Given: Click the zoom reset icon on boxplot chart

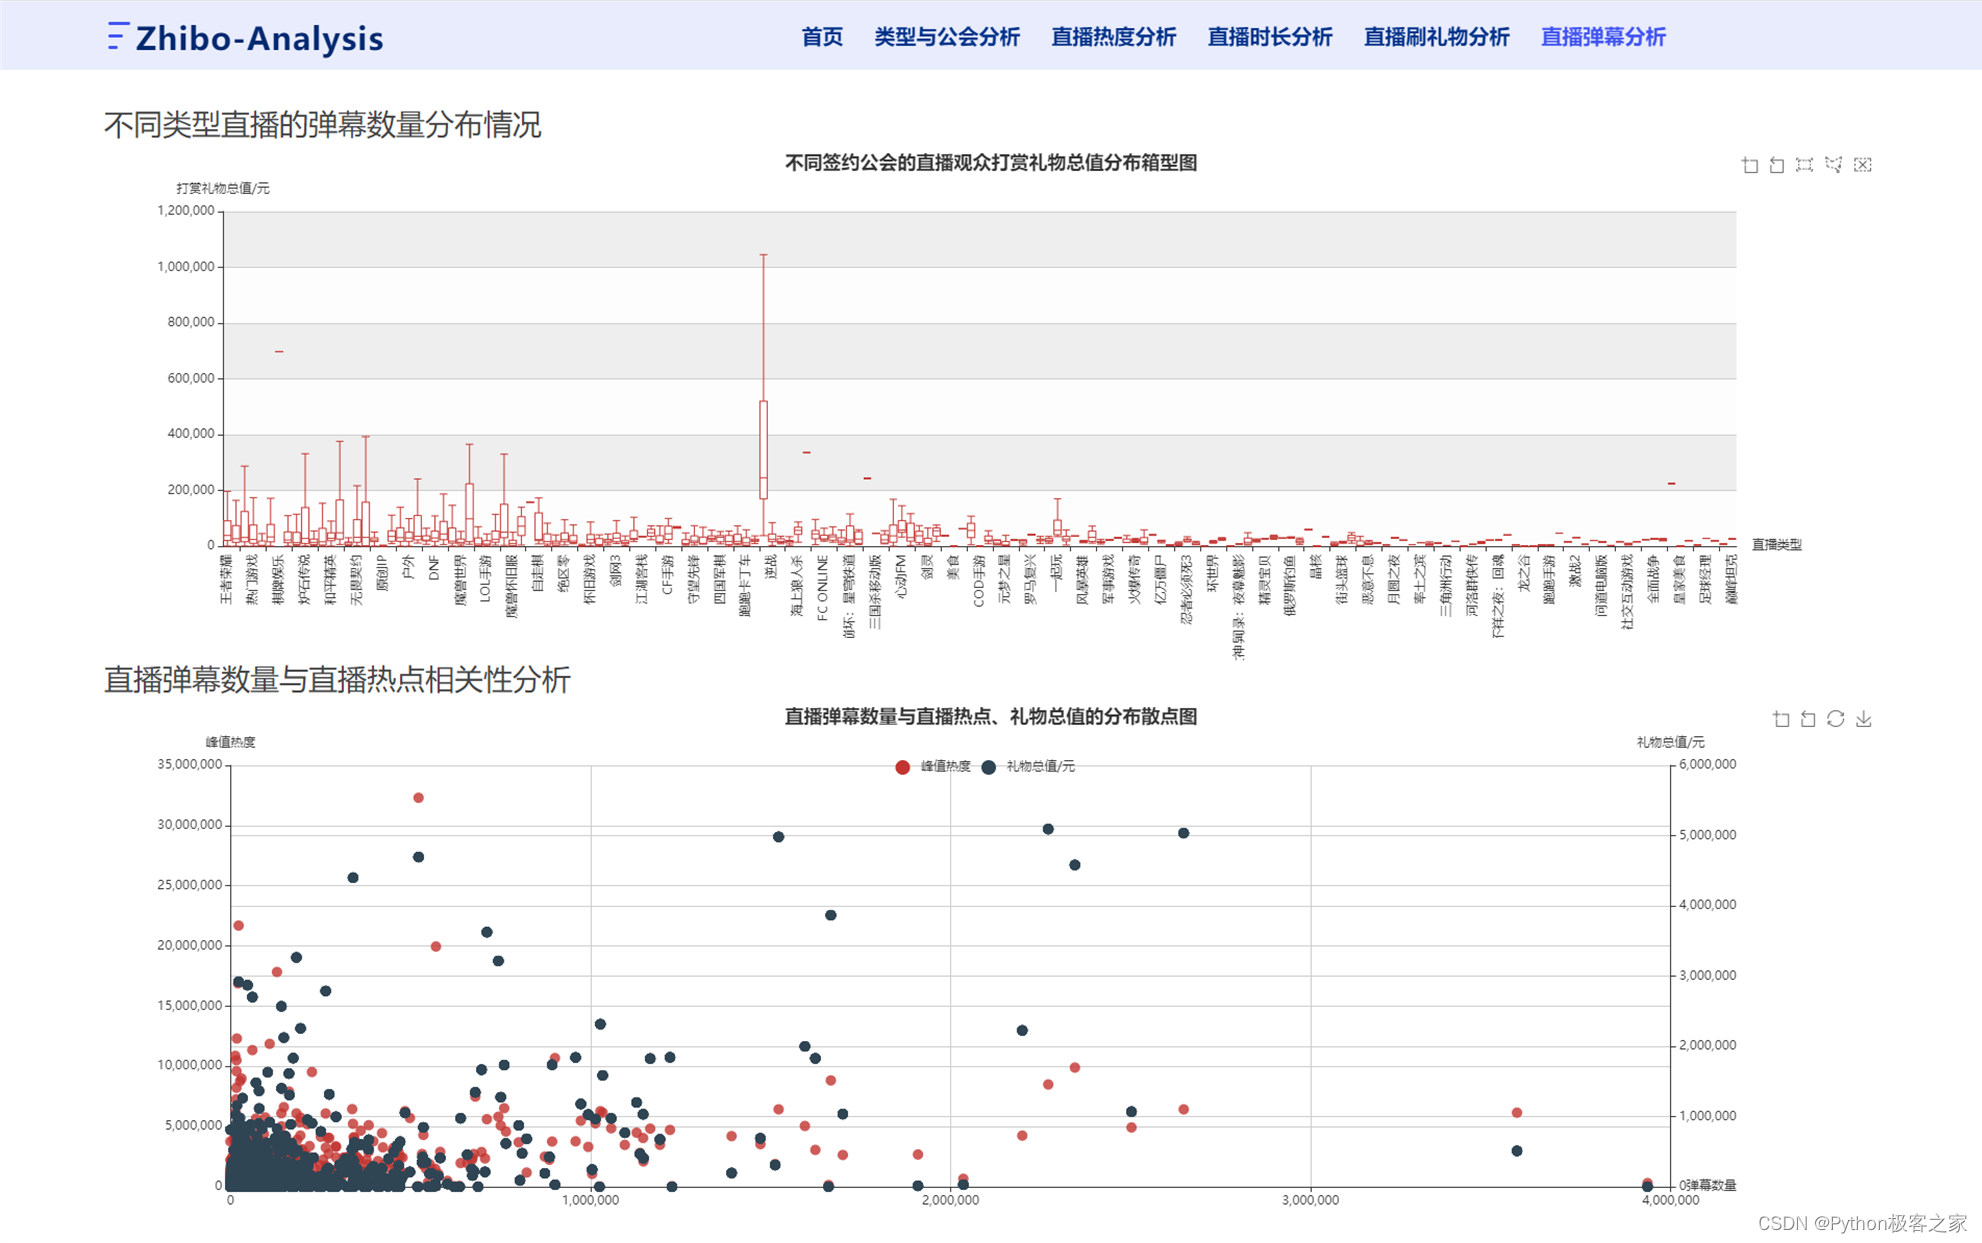Looking at the screenshot, I should 1777,165.
